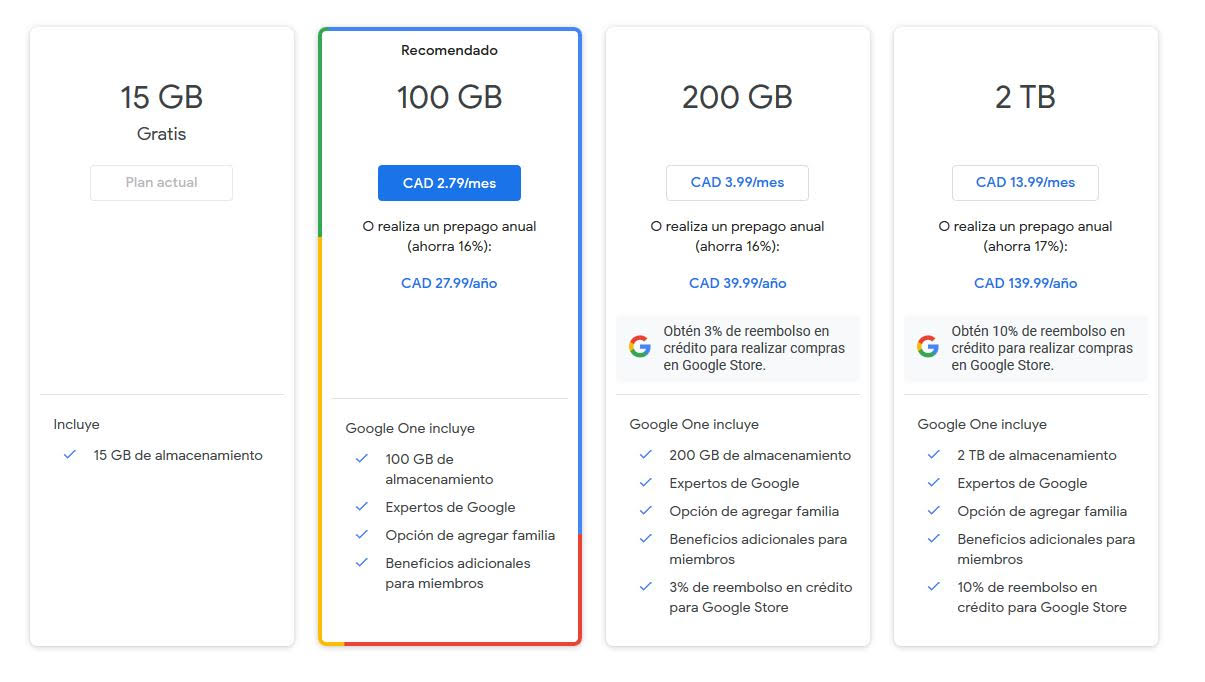Click the 3% reembolso Google Store banner

pyautogui.click(x=737, y=348)
